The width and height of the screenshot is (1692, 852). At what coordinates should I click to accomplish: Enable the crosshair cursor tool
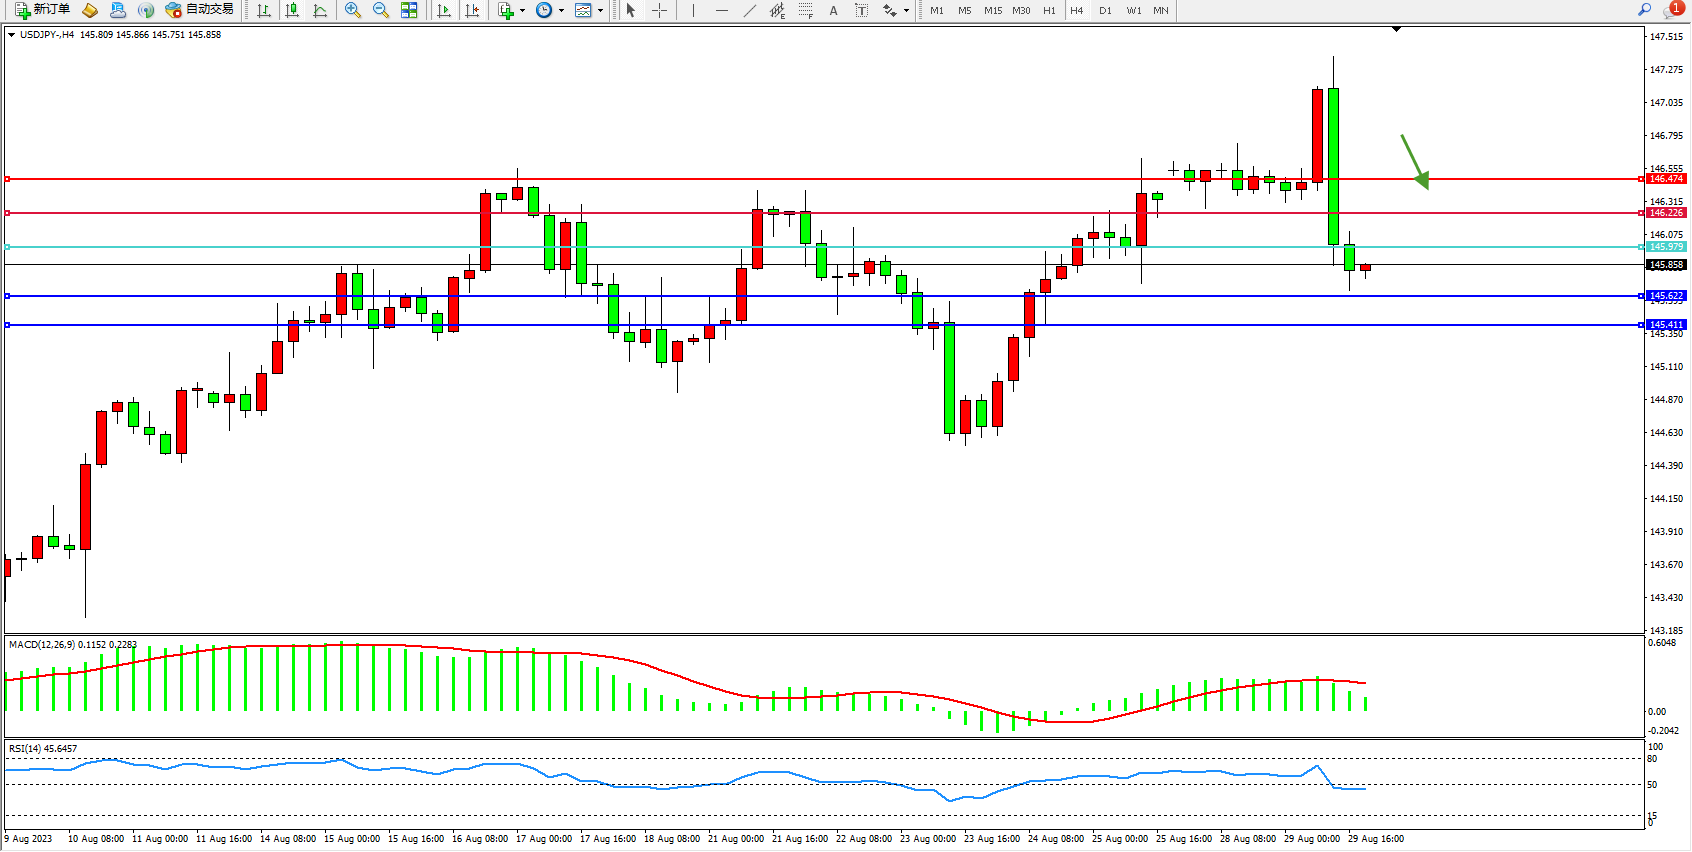point(660,10)
